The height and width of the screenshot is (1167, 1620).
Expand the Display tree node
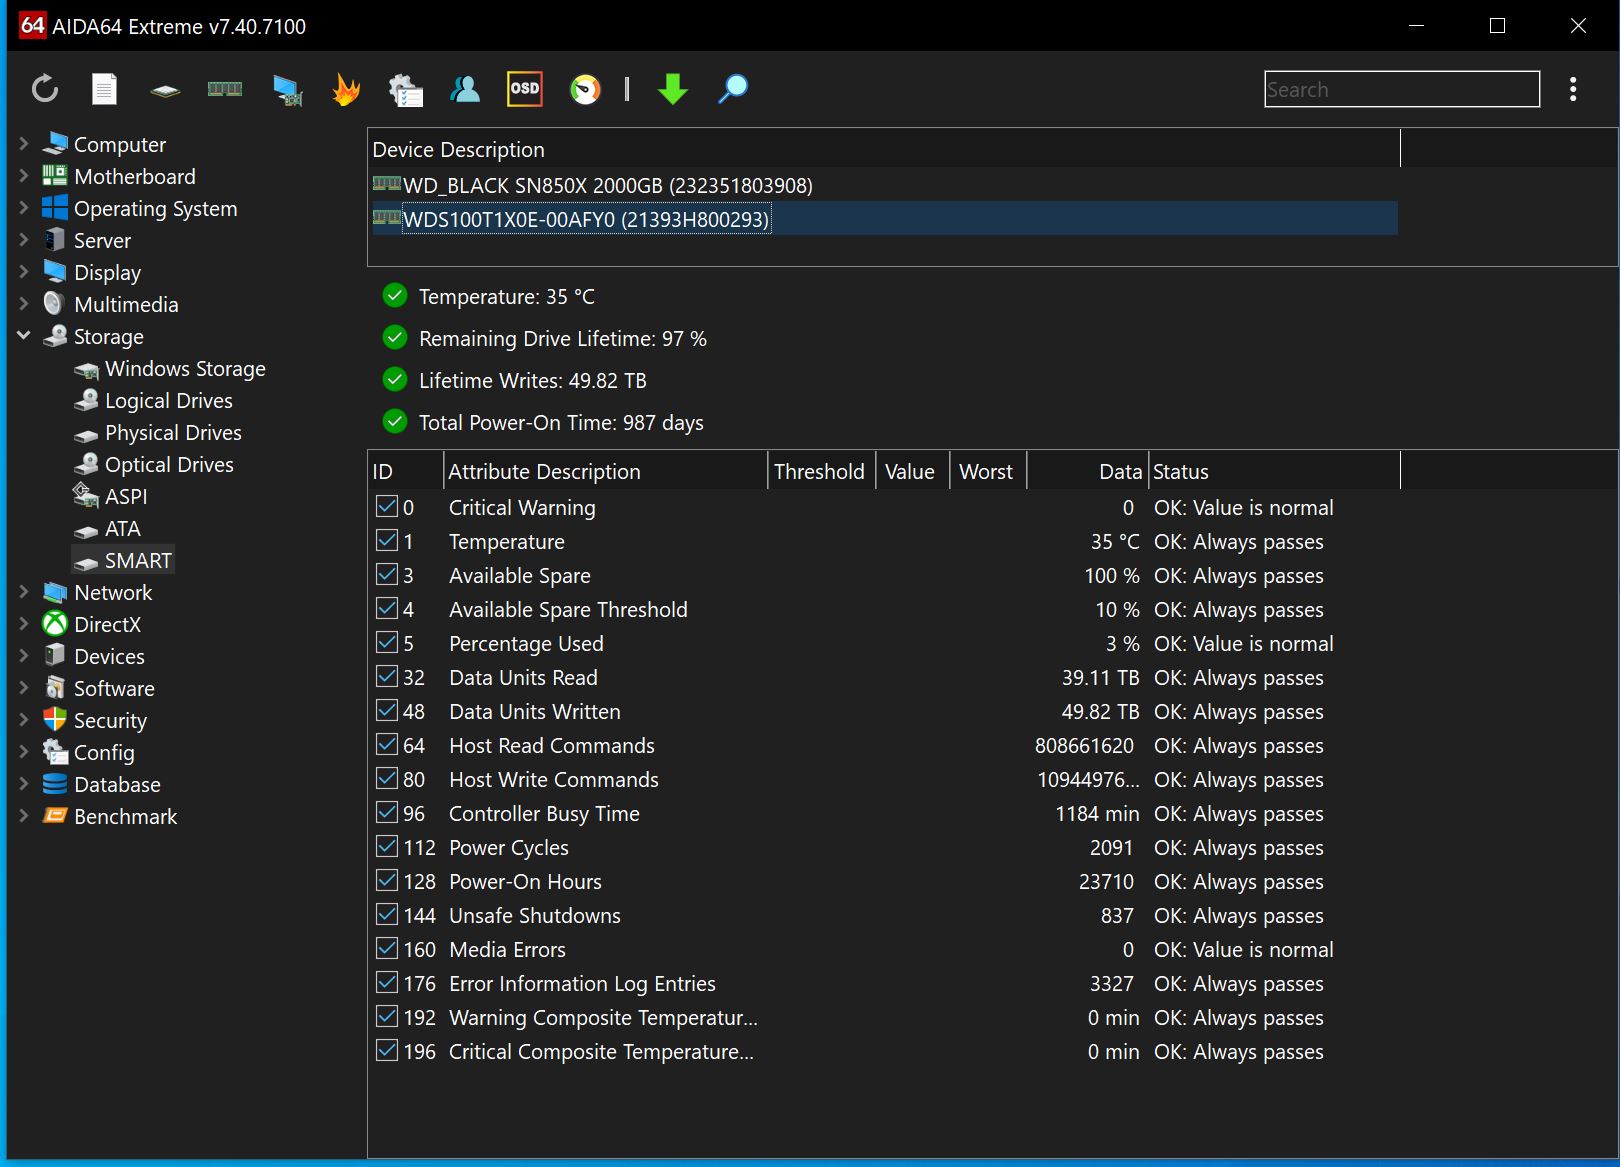point(24,272)
